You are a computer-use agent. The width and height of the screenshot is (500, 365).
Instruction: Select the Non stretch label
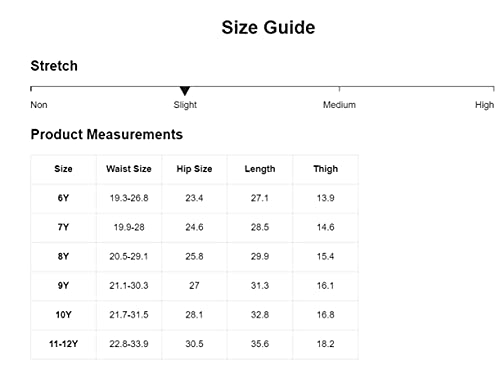tap(39, 105)
